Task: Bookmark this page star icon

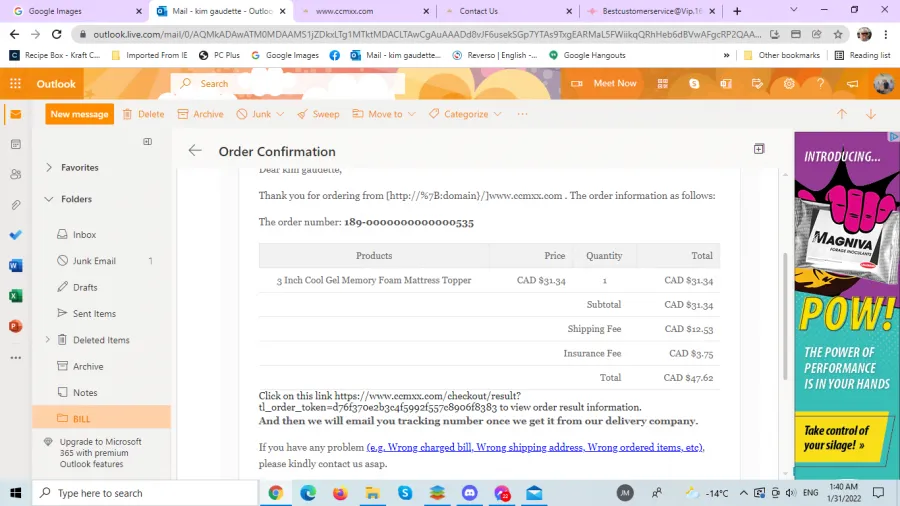Action: point(838,34)
